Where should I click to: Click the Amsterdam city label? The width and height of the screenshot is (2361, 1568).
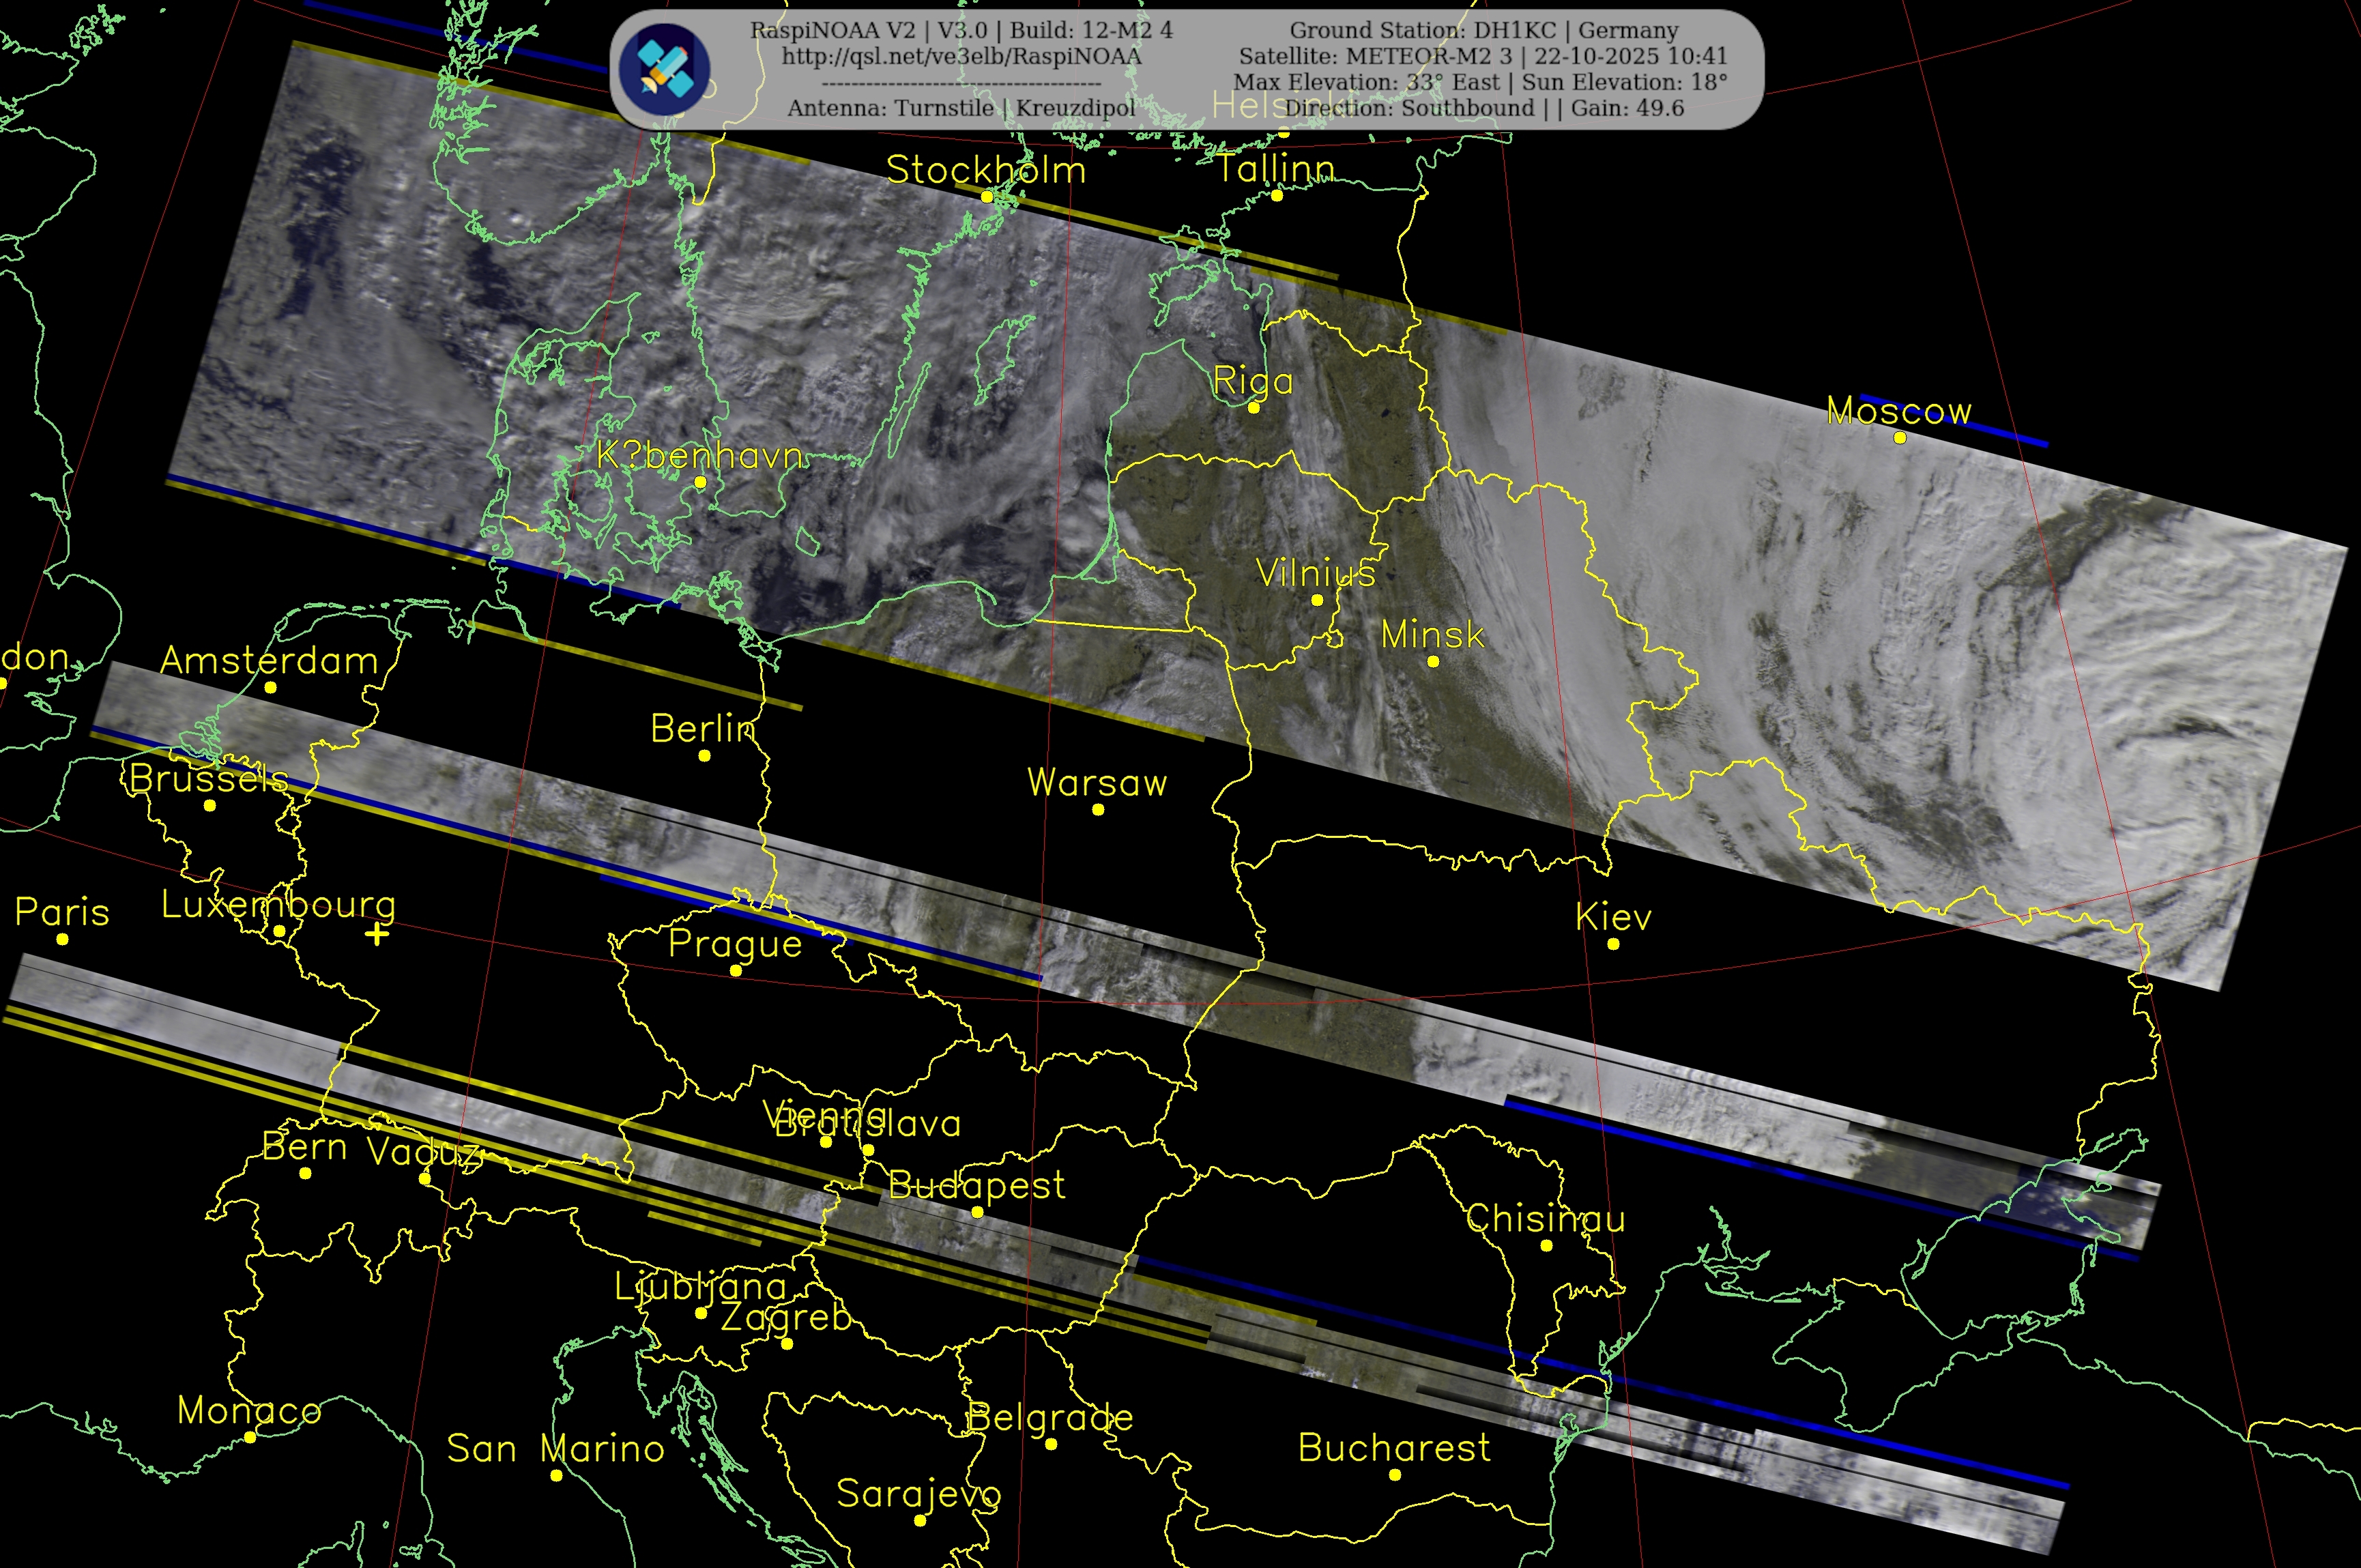point(269,661)
